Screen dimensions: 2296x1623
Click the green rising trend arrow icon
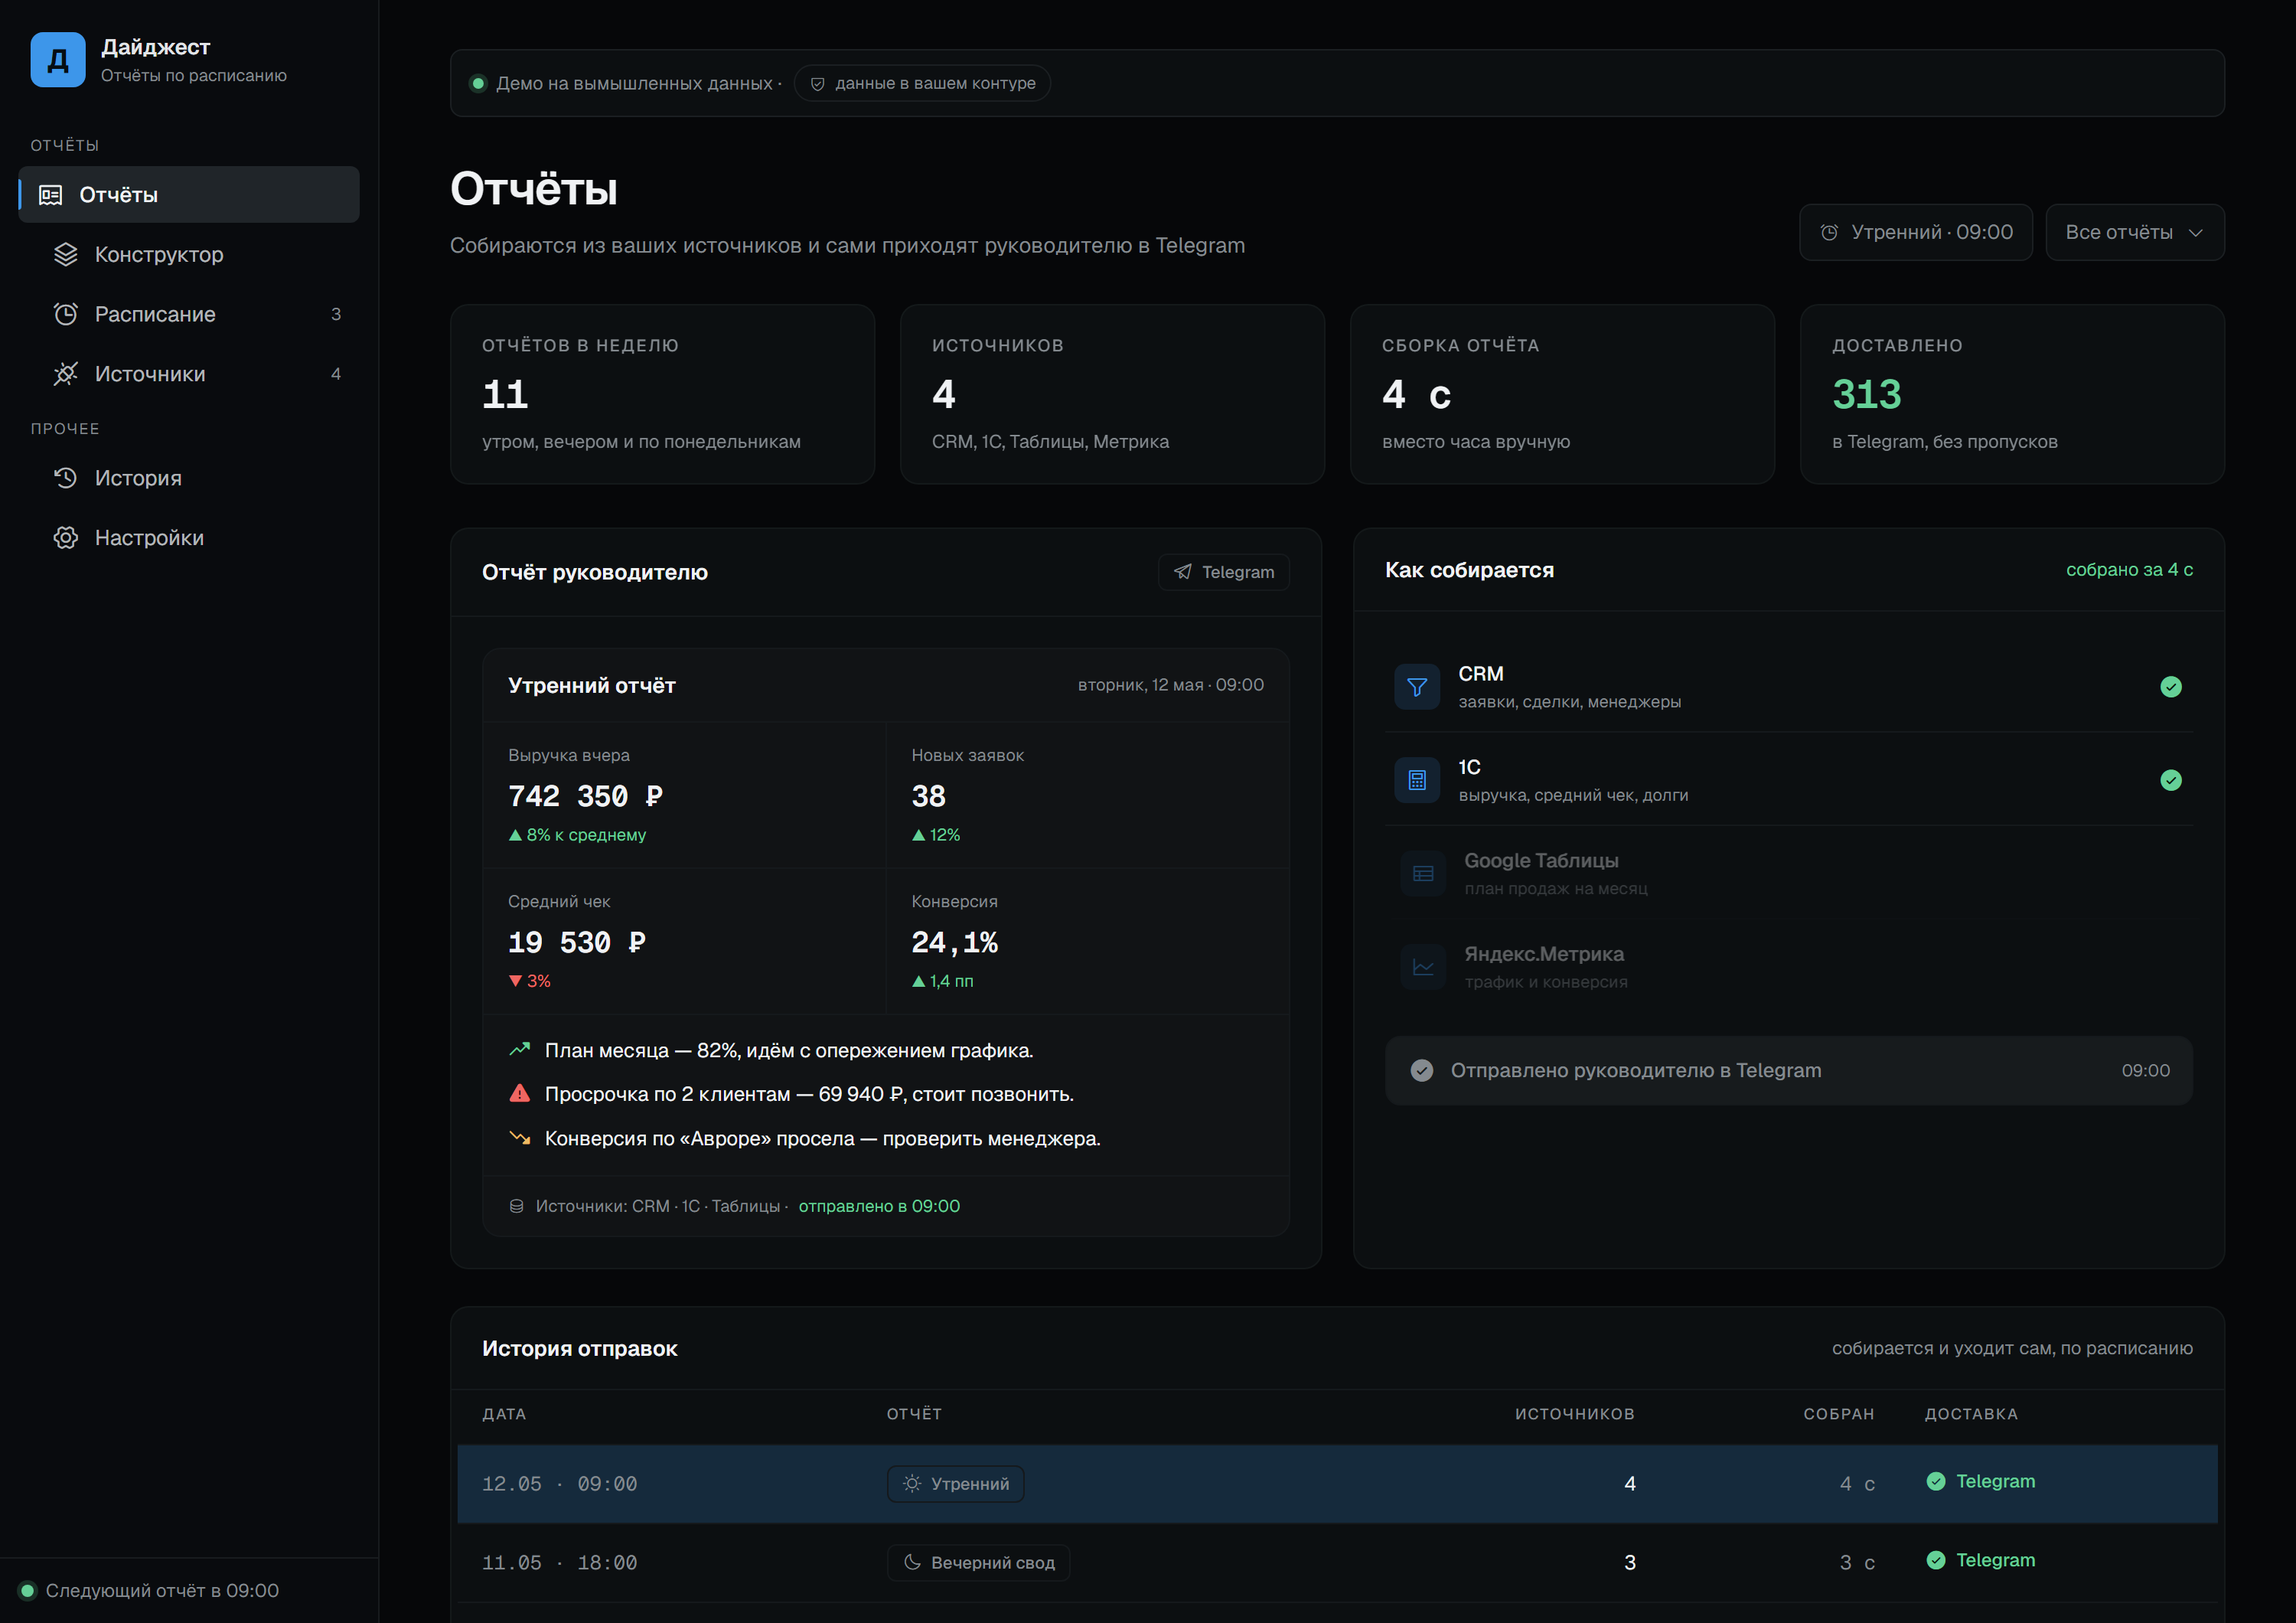519,1049
